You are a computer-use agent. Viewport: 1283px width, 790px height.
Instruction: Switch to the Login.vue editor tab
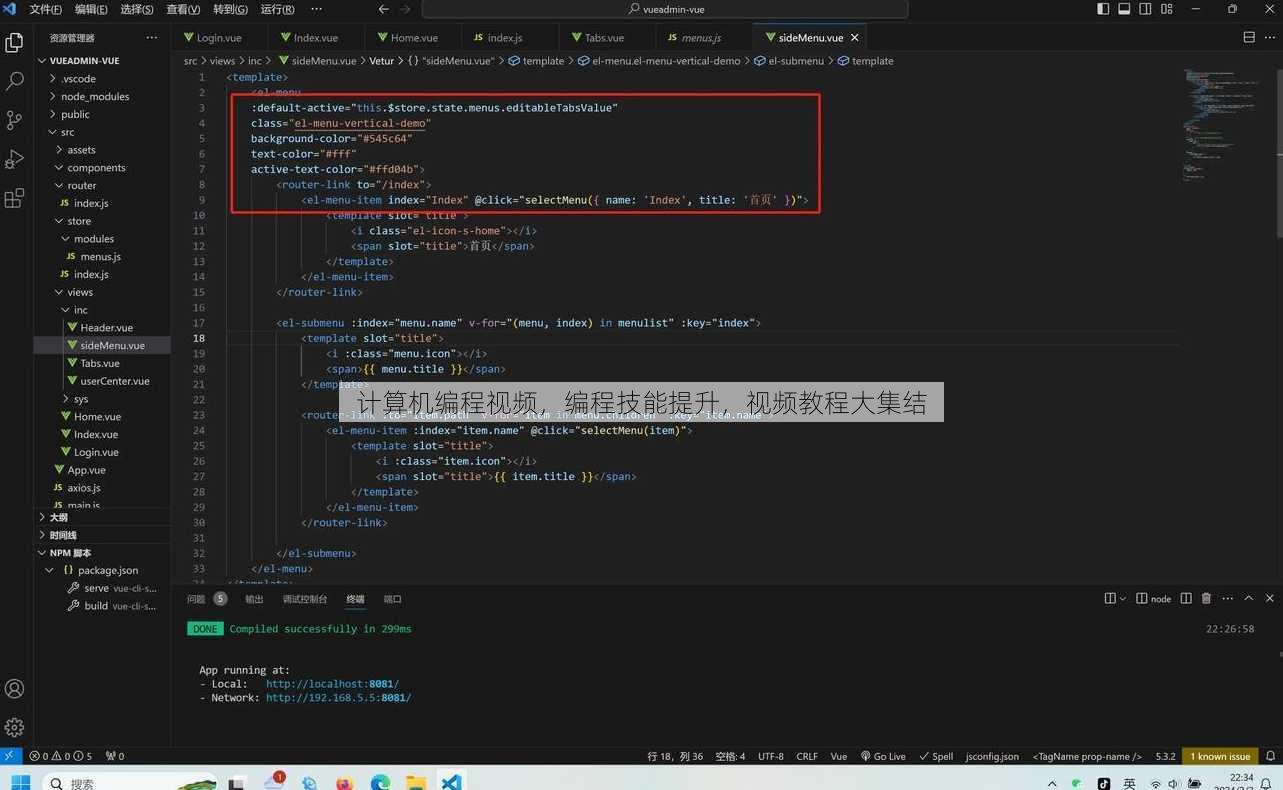click(219, 38)
